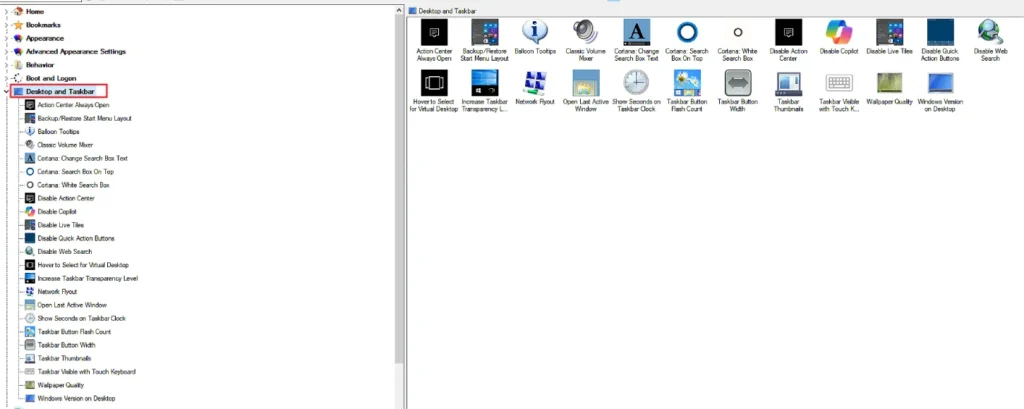Expand the Boot and Logon node

(7, 78)
